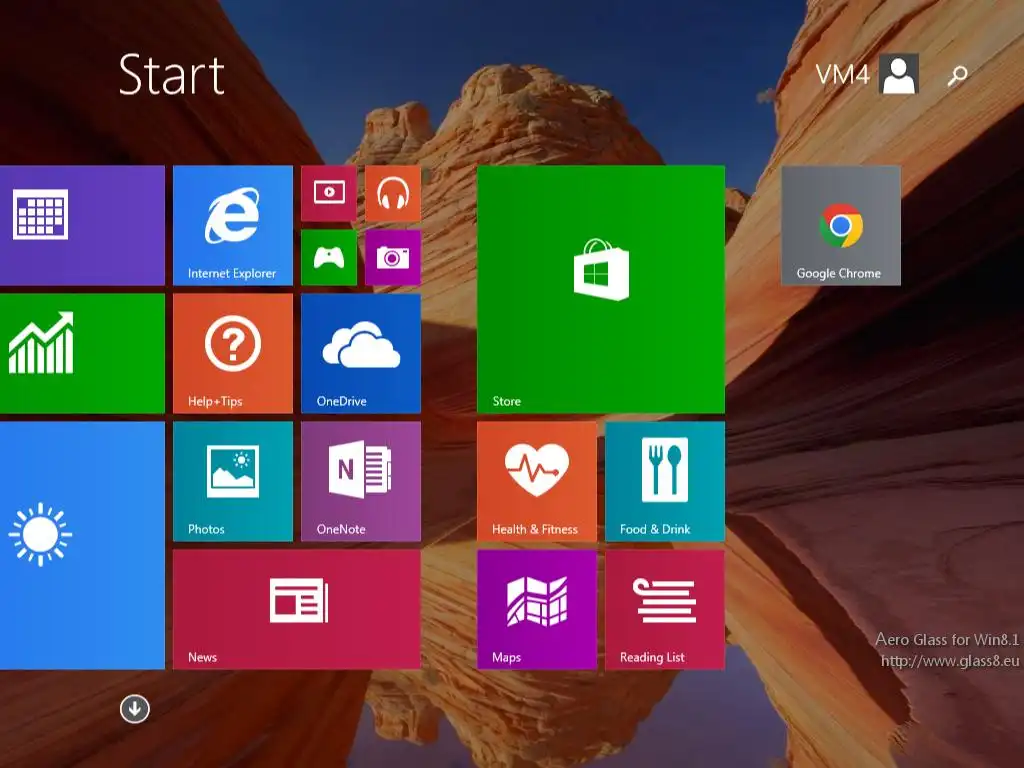
Task: Open the OneDrive tile
Action: point(360,353)
